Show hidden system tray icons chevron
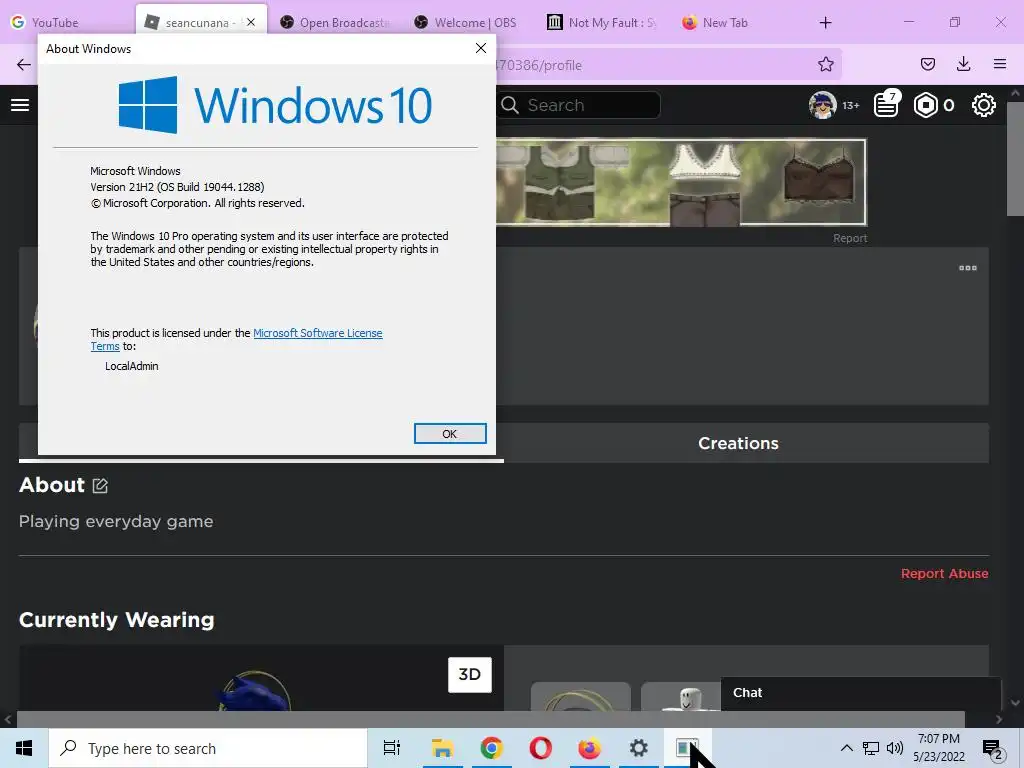The width and height of the screenshot is (1024, 768). click(846, 748)
